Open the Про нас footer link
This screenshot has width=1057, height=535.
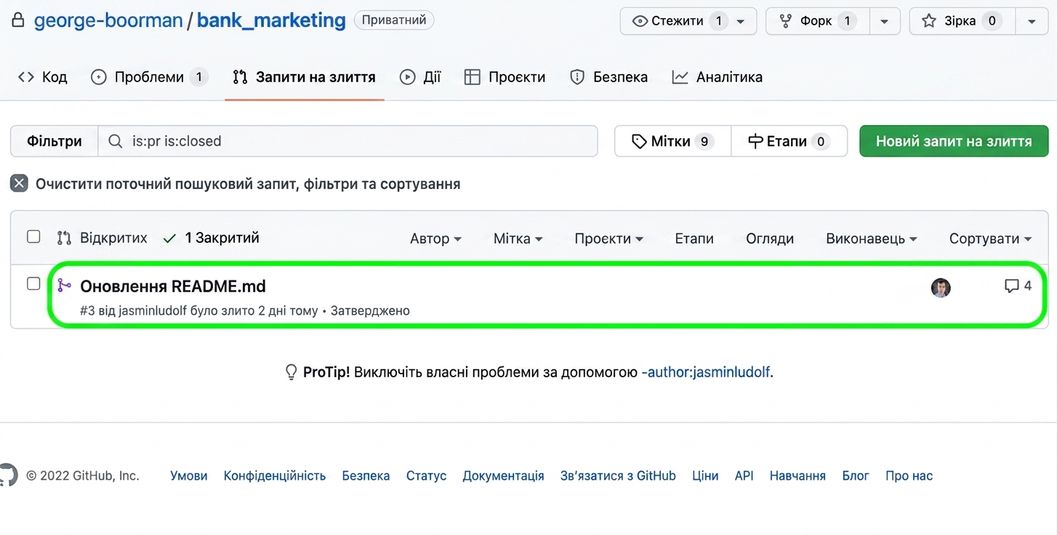pos(909,476)
